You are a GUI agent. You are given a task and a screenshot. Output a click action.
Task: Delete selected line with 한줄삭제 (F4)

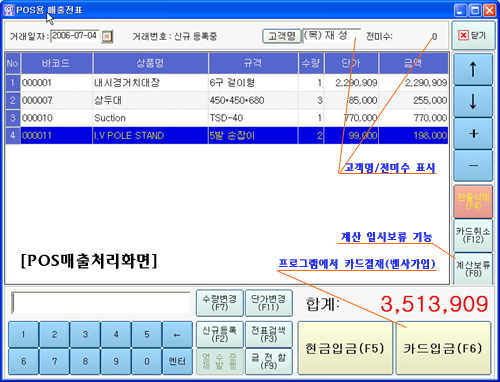(473, 201)
